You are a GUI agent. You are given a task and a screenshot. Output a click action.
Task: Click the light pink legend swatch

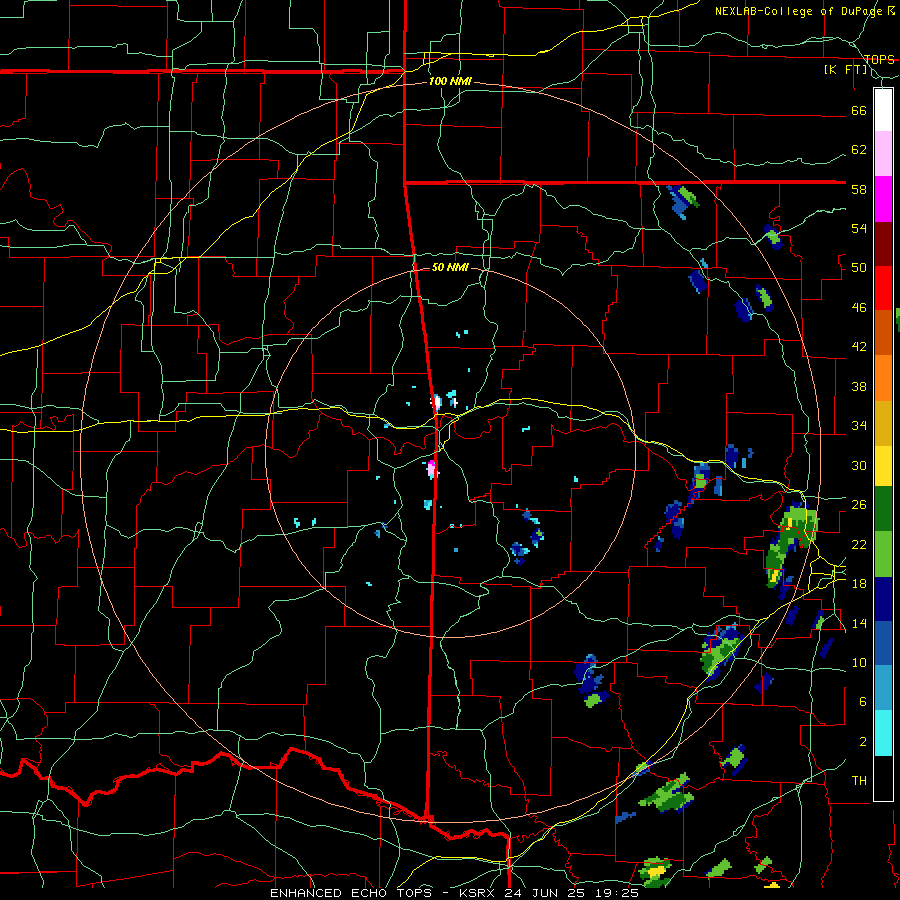pyautogui.click(x=883, y=153)
